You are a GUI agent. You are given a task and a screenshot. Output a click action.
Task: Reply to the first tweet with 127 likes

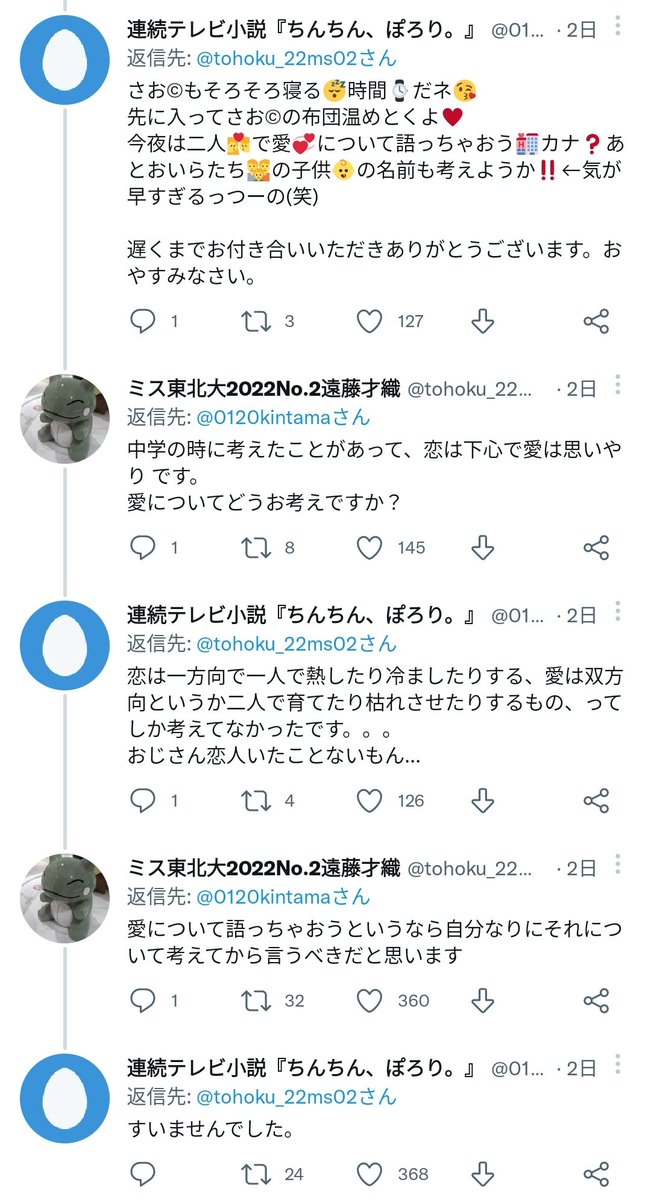(145, 321)
